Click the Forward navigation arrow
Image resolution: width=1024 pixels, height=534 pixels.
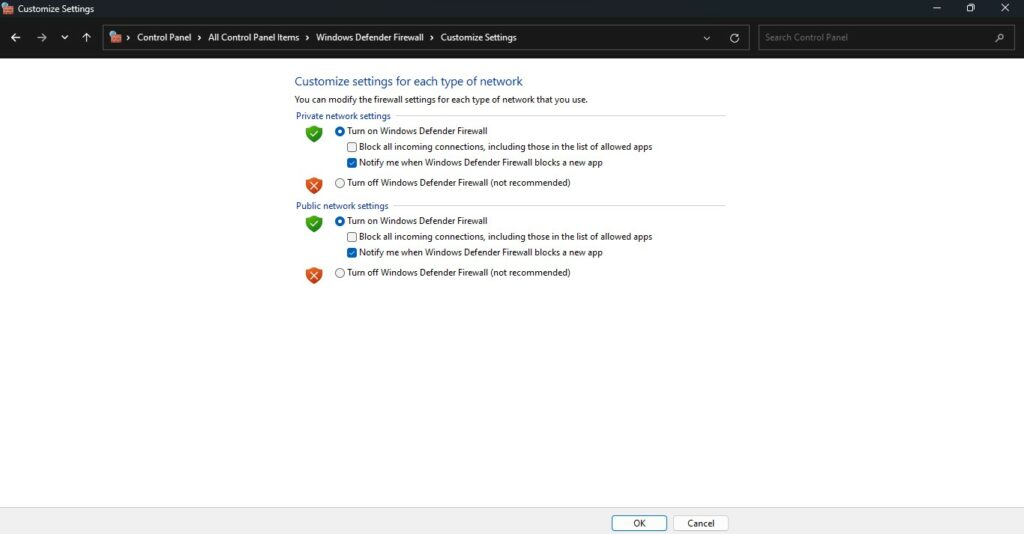(x=41, y=38)
